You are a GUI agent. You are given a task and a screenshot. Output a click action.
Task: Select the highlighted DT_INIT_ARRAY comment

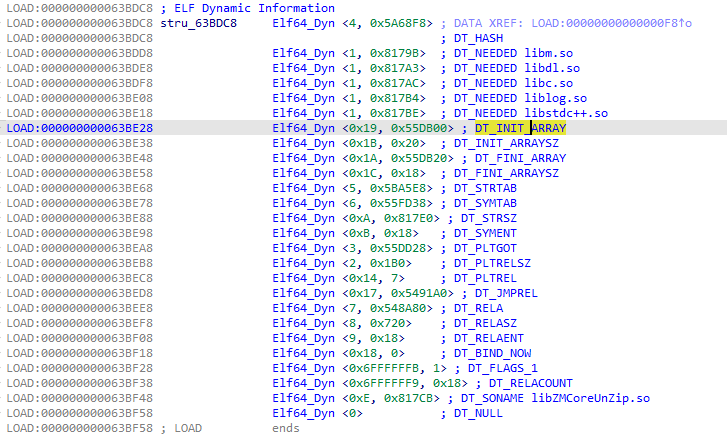[x=520, y=128]
